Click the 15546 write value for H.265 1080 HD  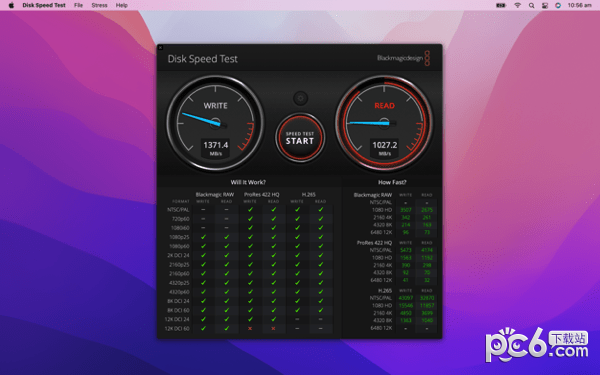coord(406,305)
